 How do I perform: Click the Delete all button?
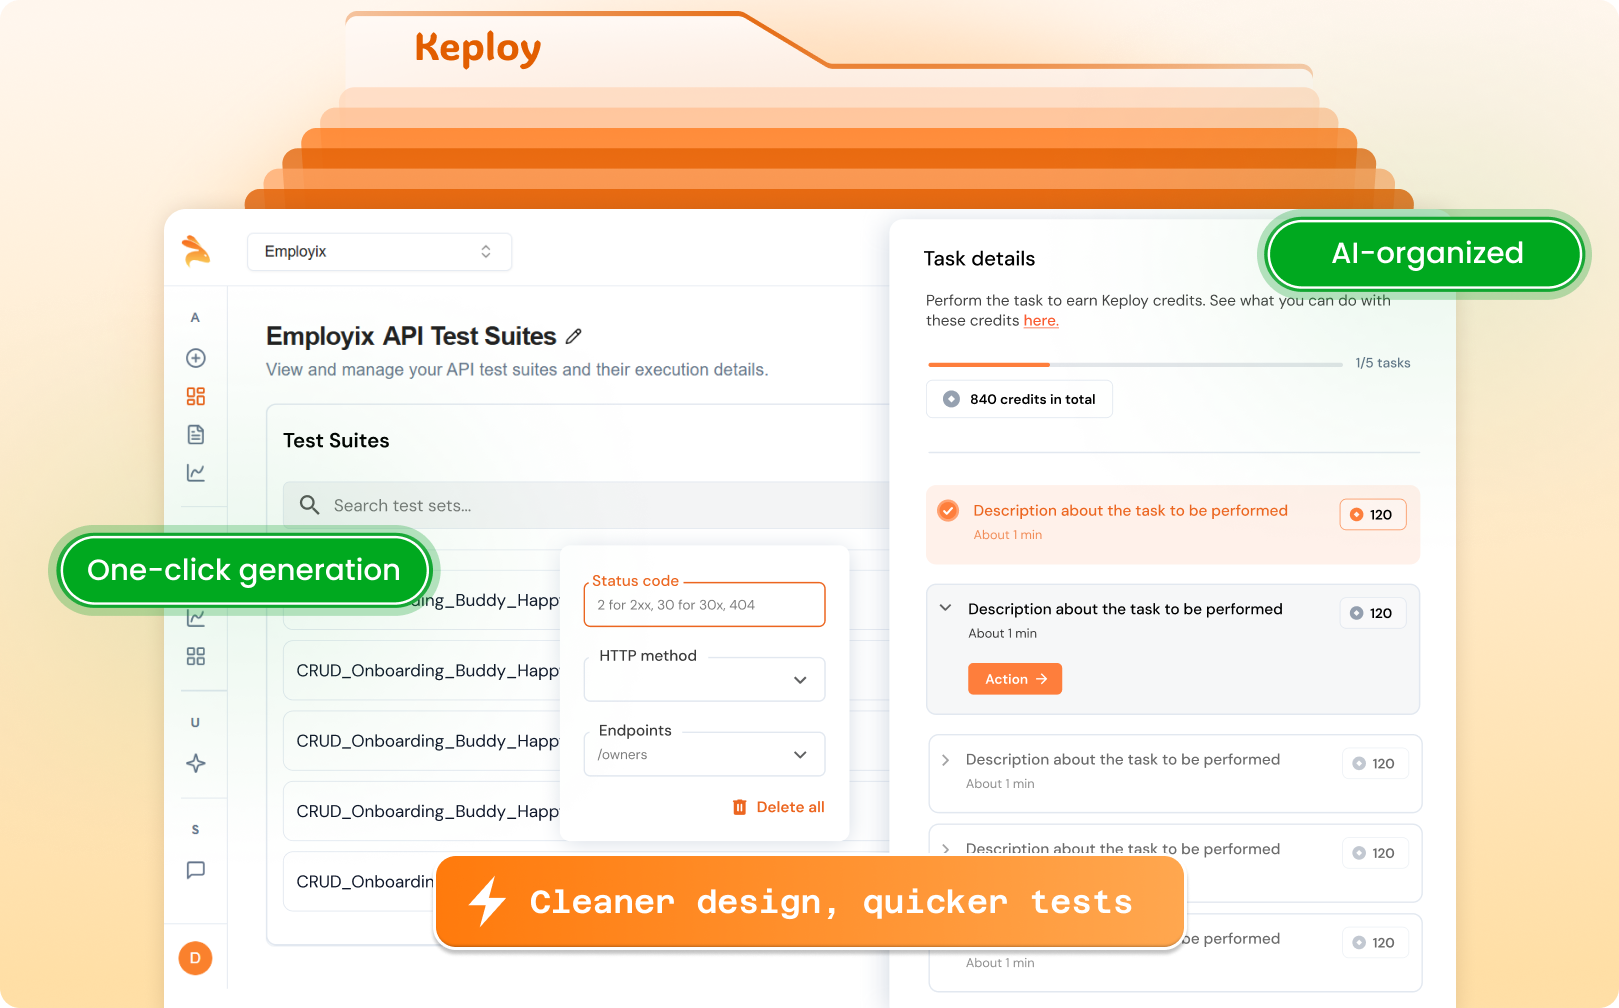[x=779, y=807]
